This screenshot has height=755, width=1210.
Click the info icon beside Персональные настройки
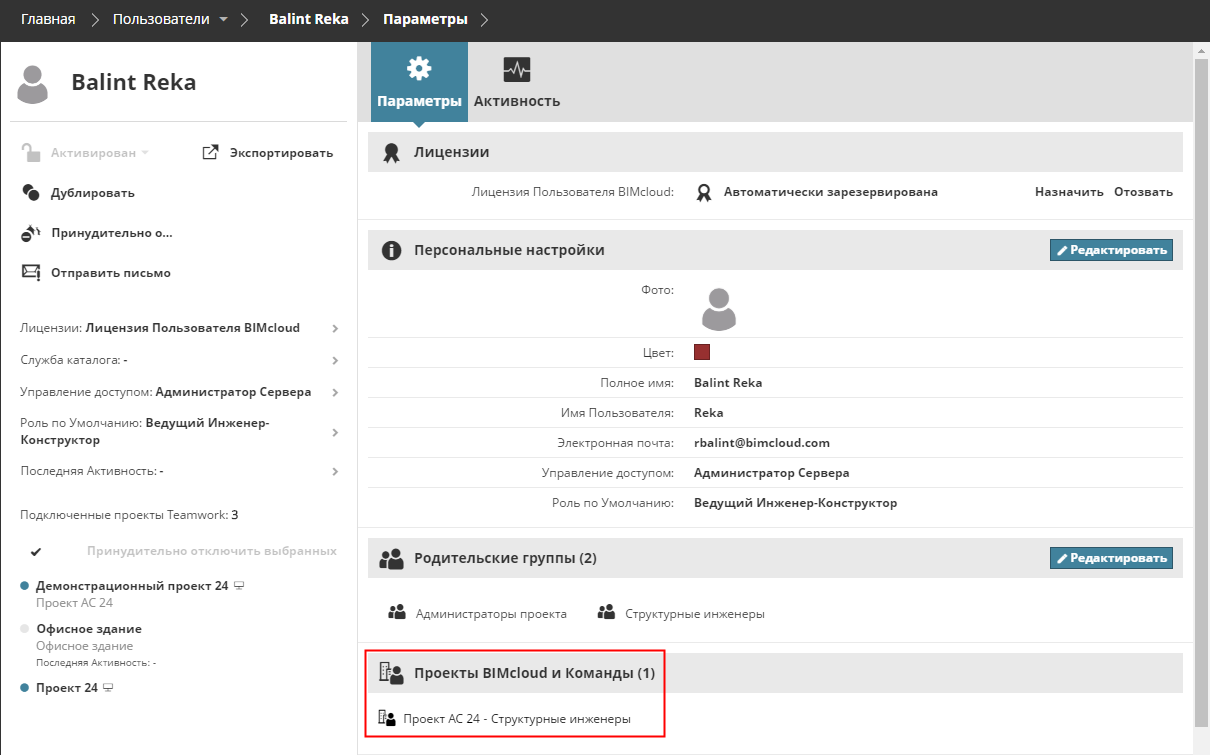click(x=392, y=250)
